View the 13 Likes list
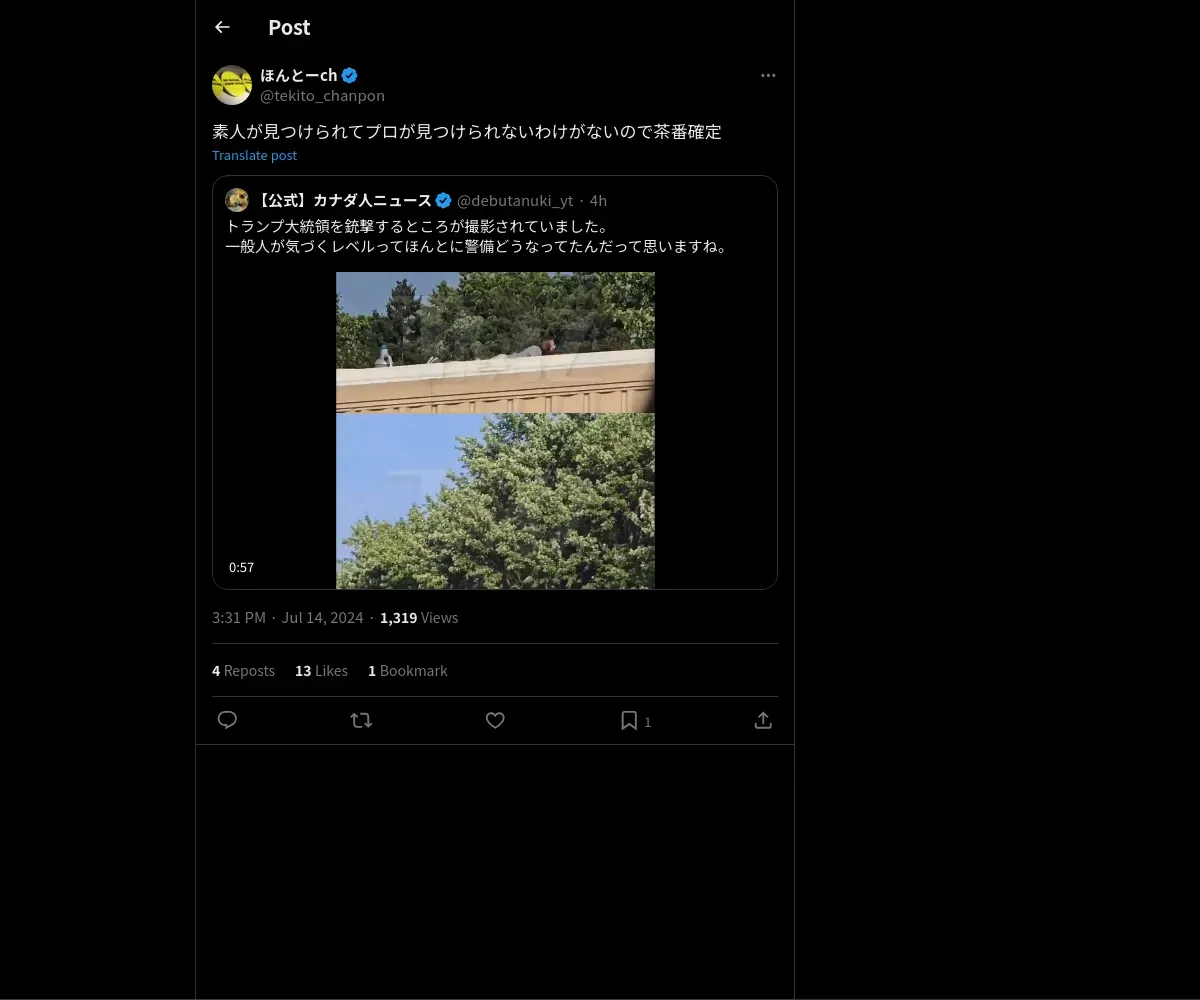This screenshot has width=1200, height=1000. (321, 671)
